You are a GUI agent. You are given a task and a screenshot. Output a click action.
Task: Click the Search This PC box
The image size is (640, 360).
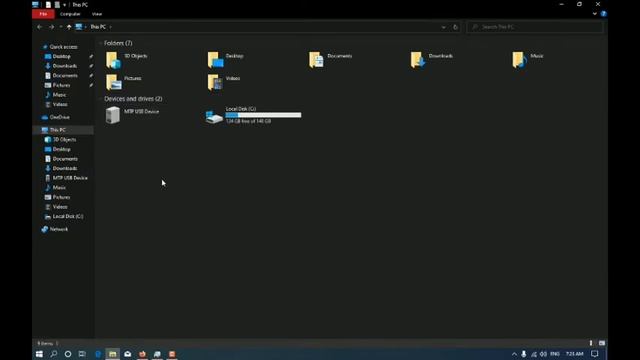pos(535,27)
